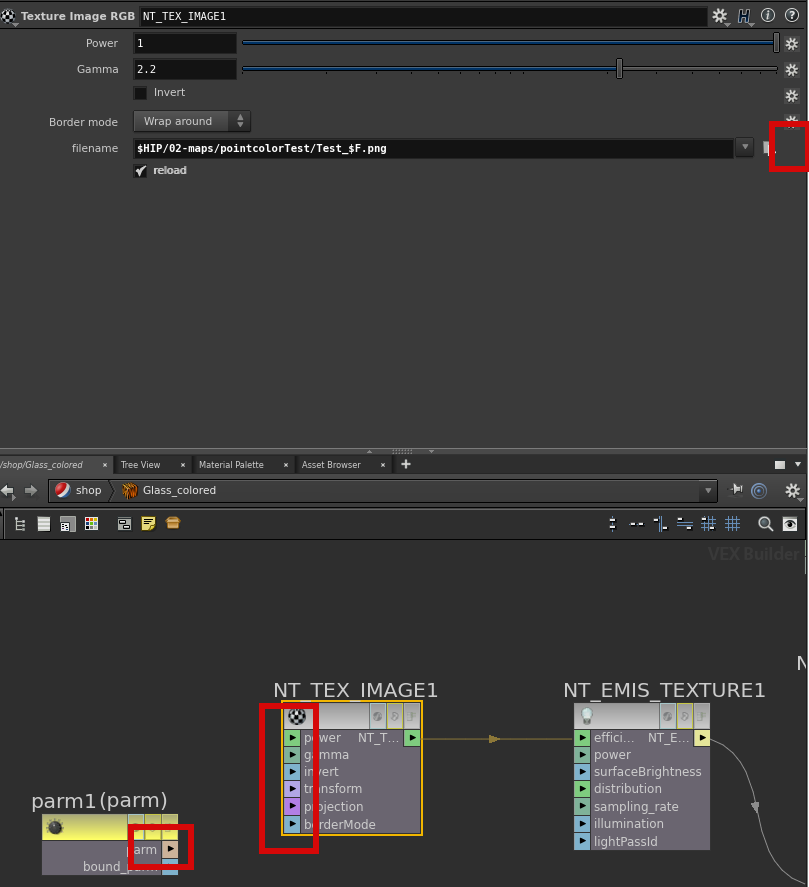Open the Power parameter gear menu
Screen dimensions: 809x887
click(x=791, y=44)
